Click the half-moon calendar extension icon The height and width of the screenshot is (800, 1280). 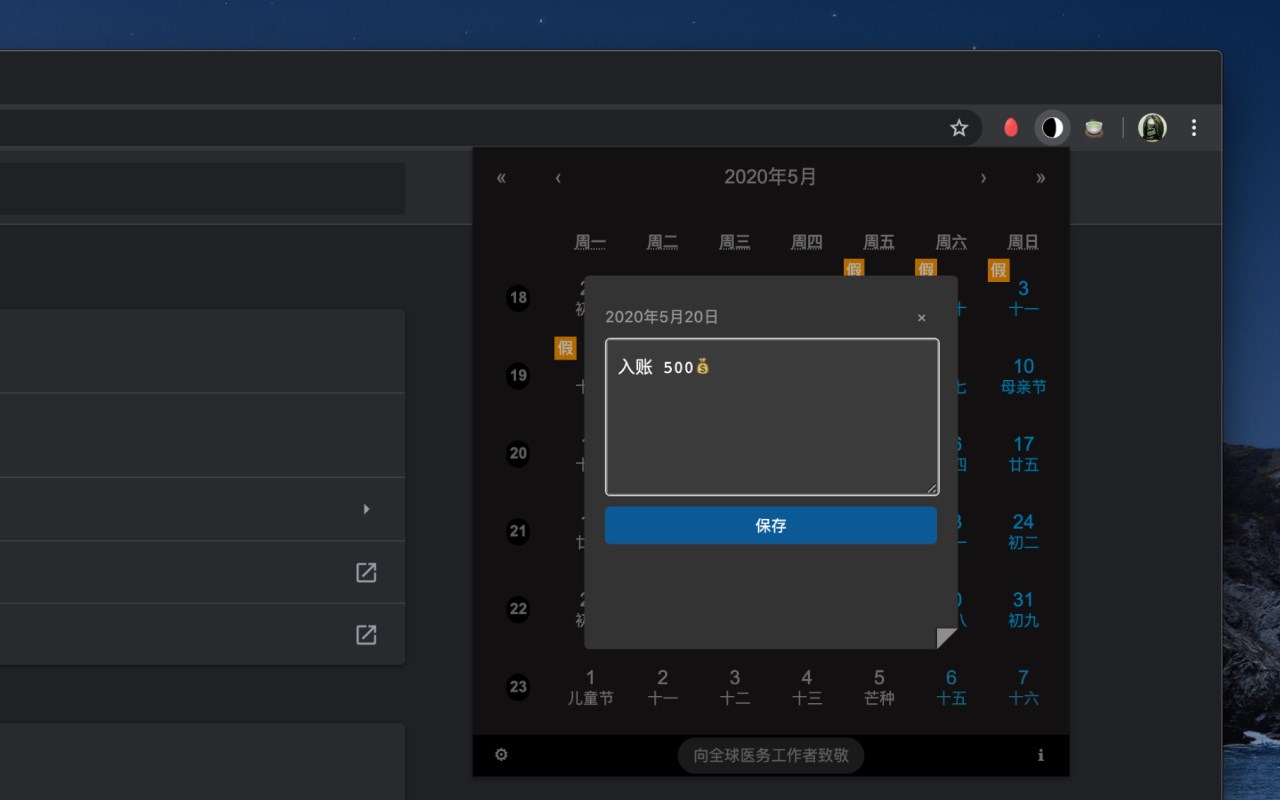[x=1052, y=128]
